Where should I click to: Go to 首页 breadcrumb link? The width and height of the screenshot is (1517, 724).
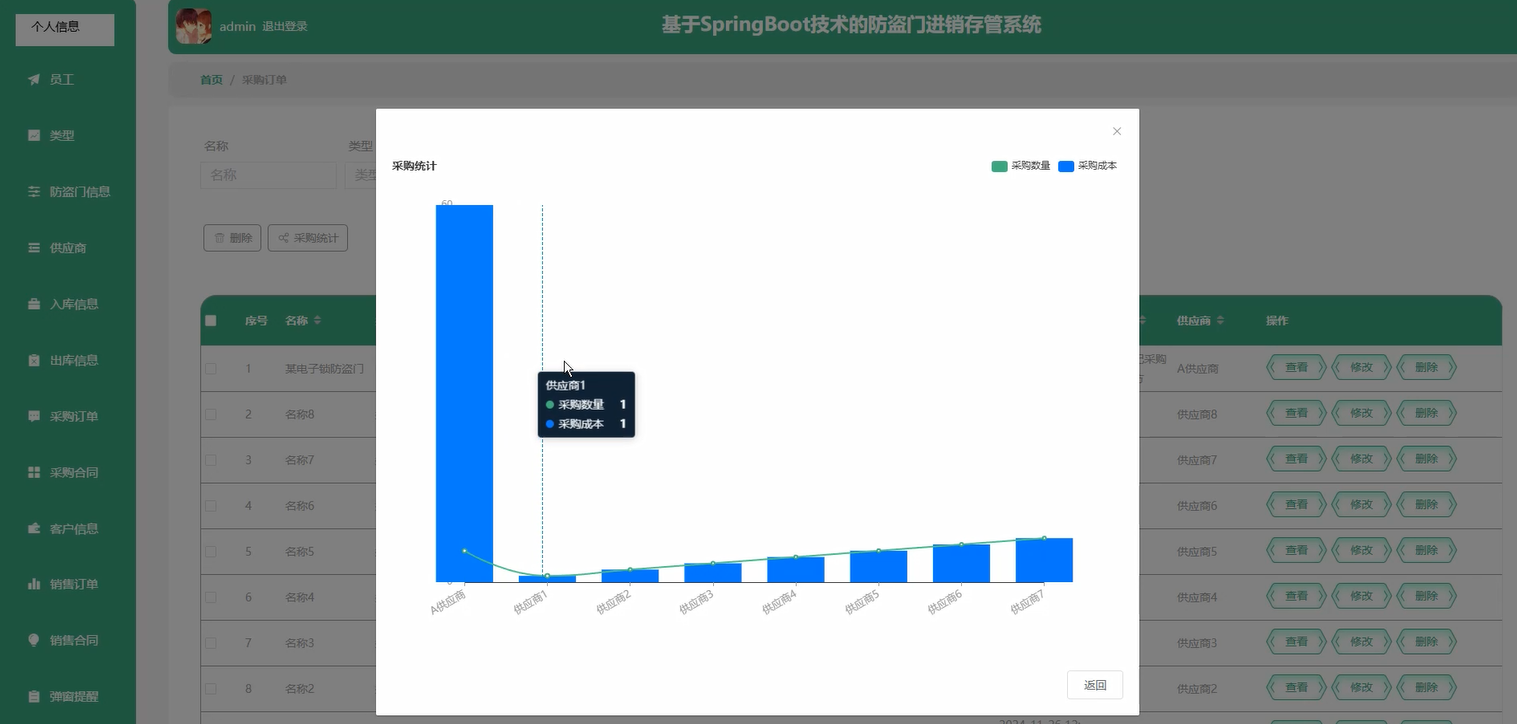click(x=211, y=80)
